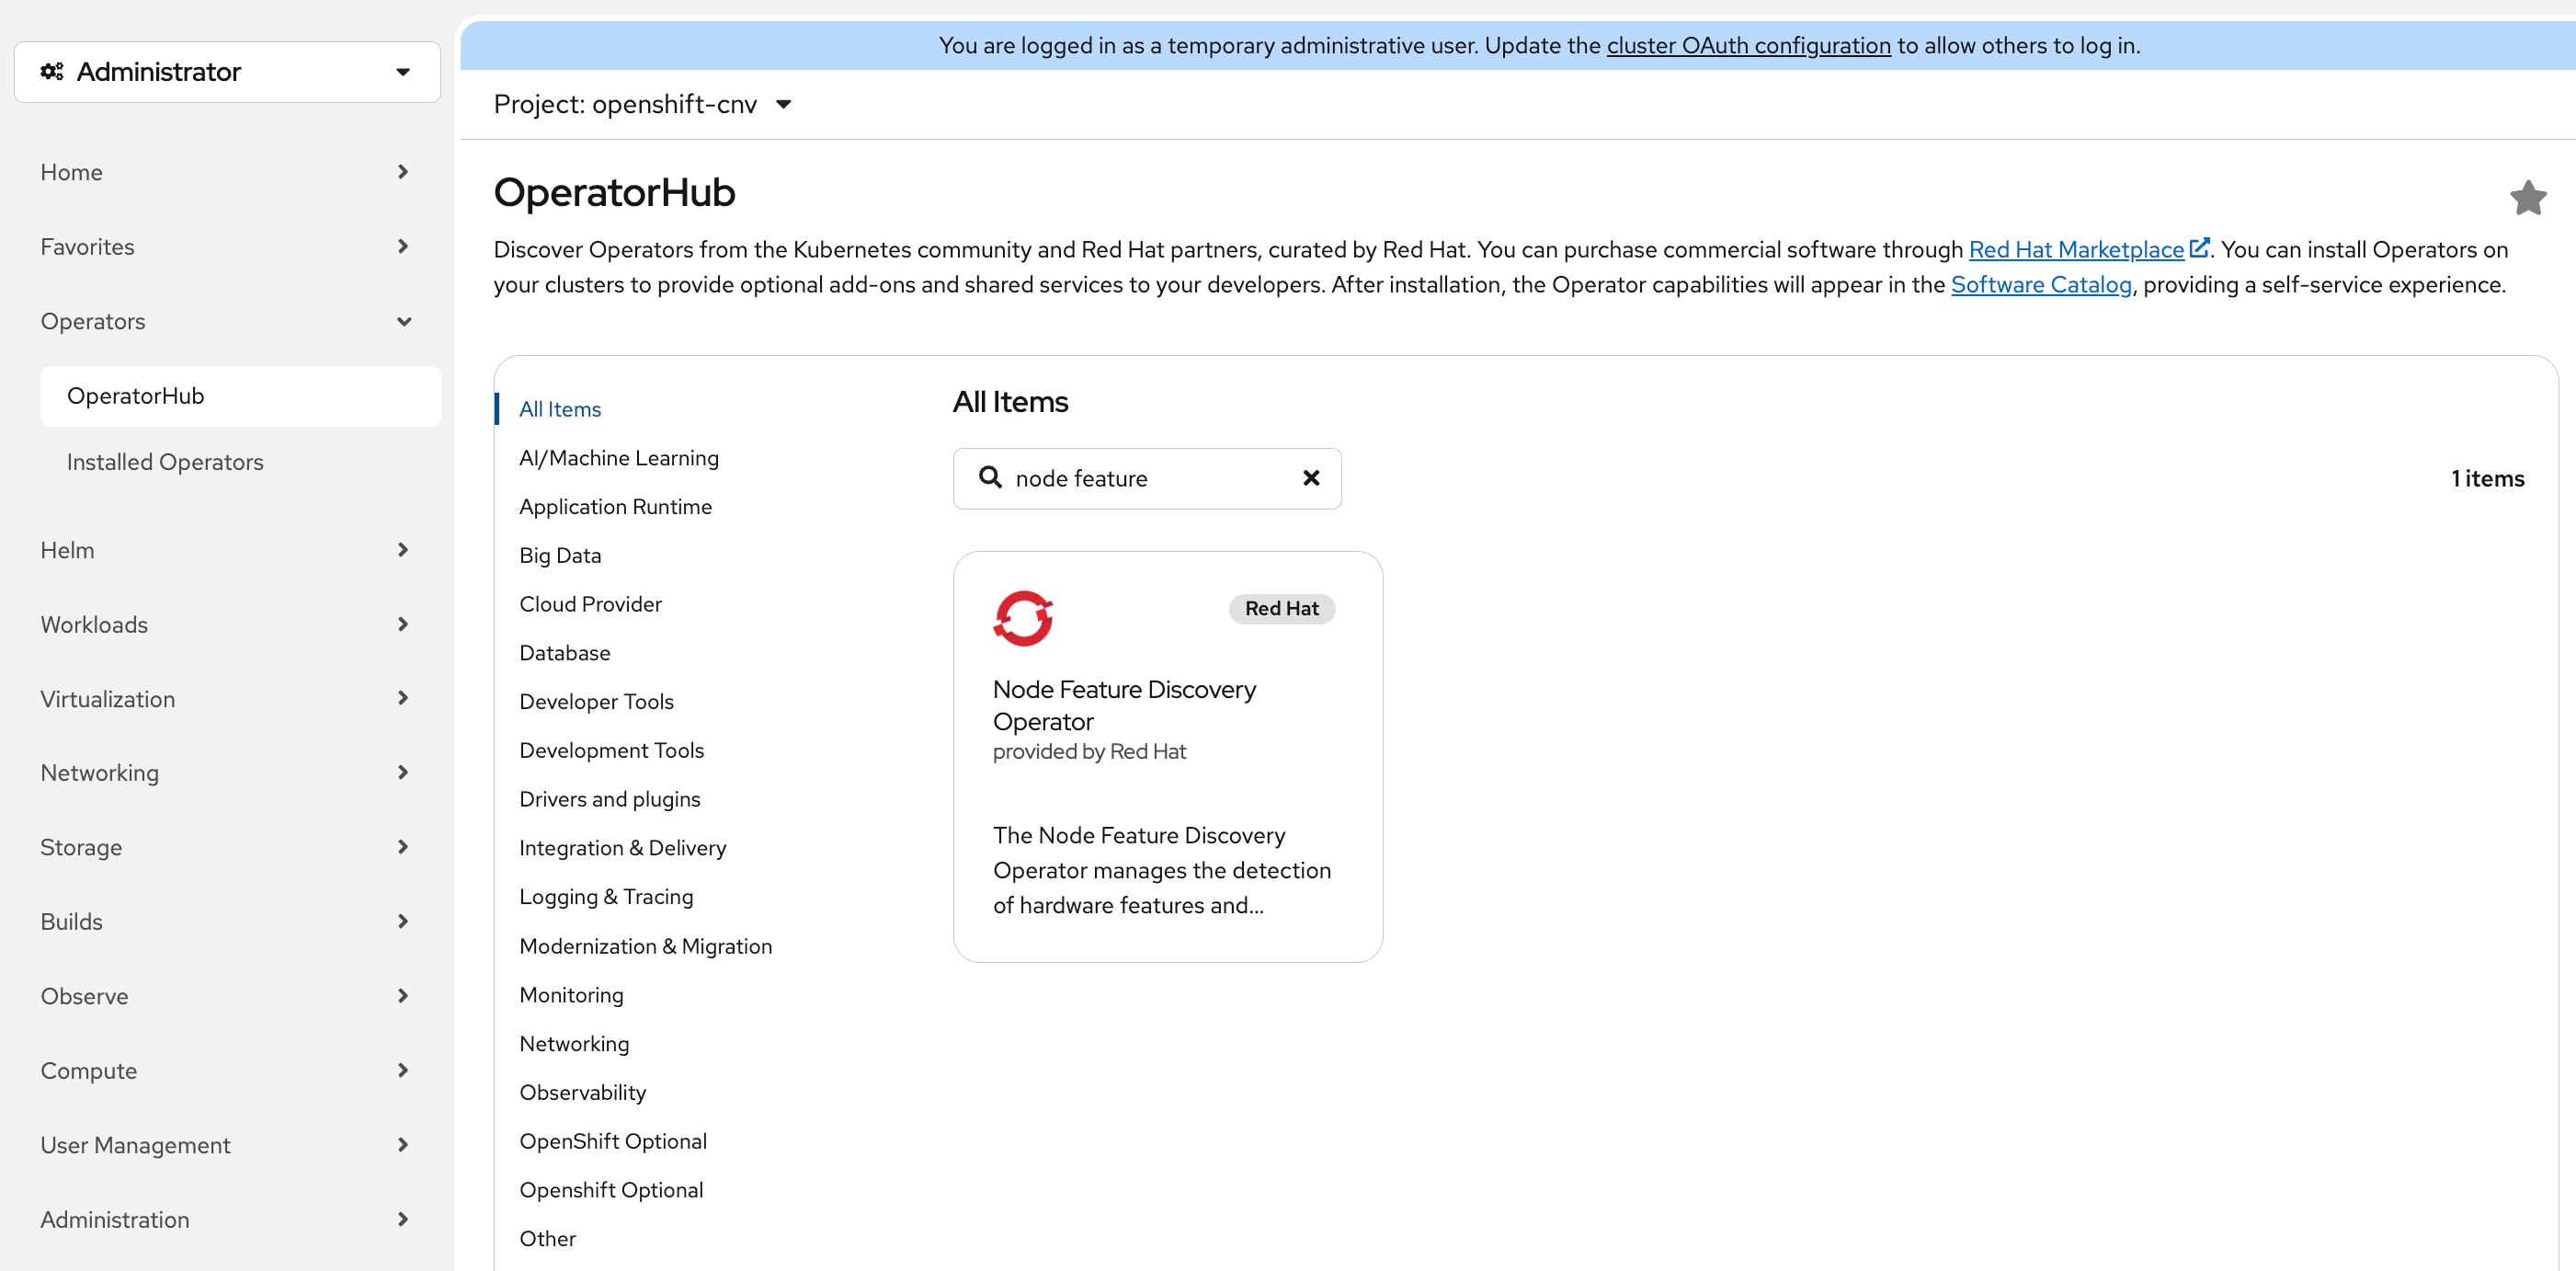Filter by OpenShift Optional category
This screenshot has width=2576, height=1271.
(613, 1141)
